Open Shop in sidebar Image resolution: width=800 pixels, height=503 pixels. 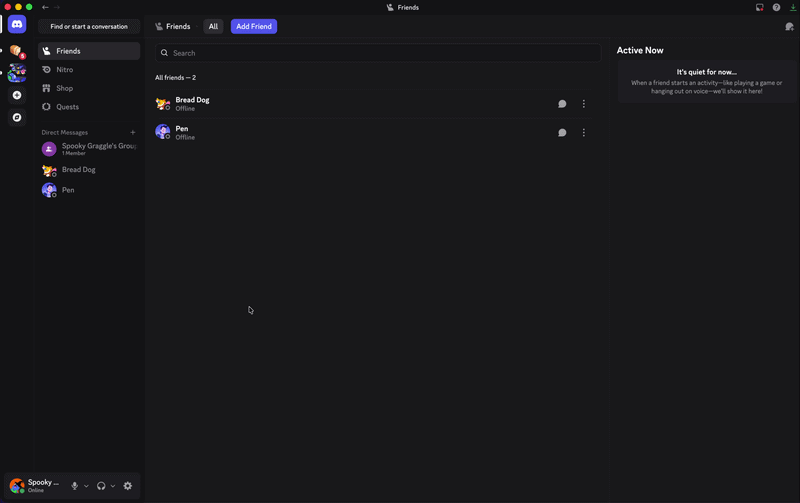89,88
